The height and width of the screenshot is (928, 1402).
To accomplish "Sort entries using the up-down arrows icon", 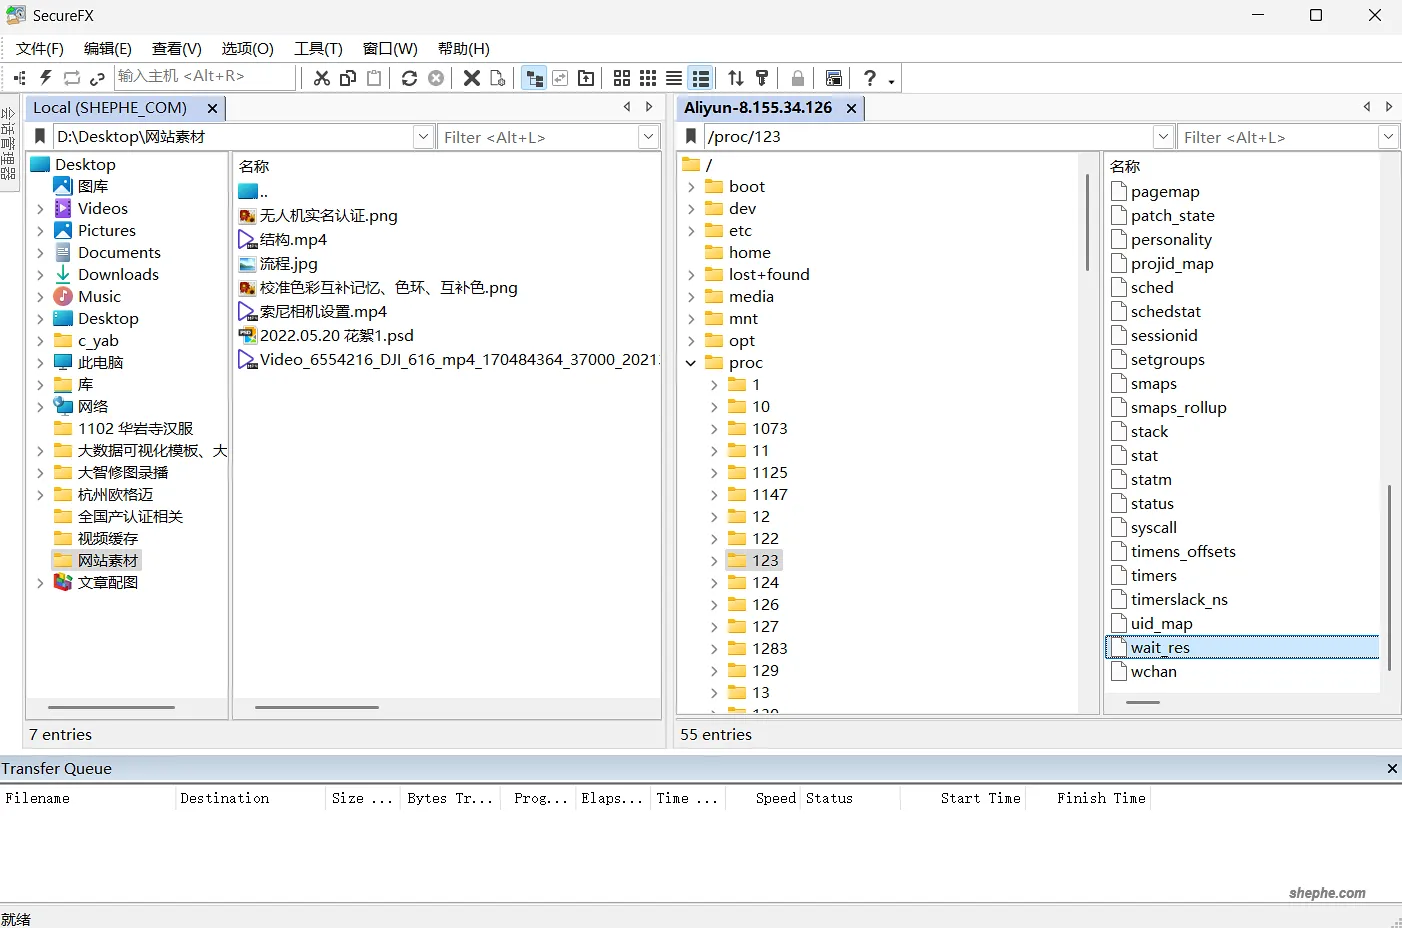I will 735,78.
